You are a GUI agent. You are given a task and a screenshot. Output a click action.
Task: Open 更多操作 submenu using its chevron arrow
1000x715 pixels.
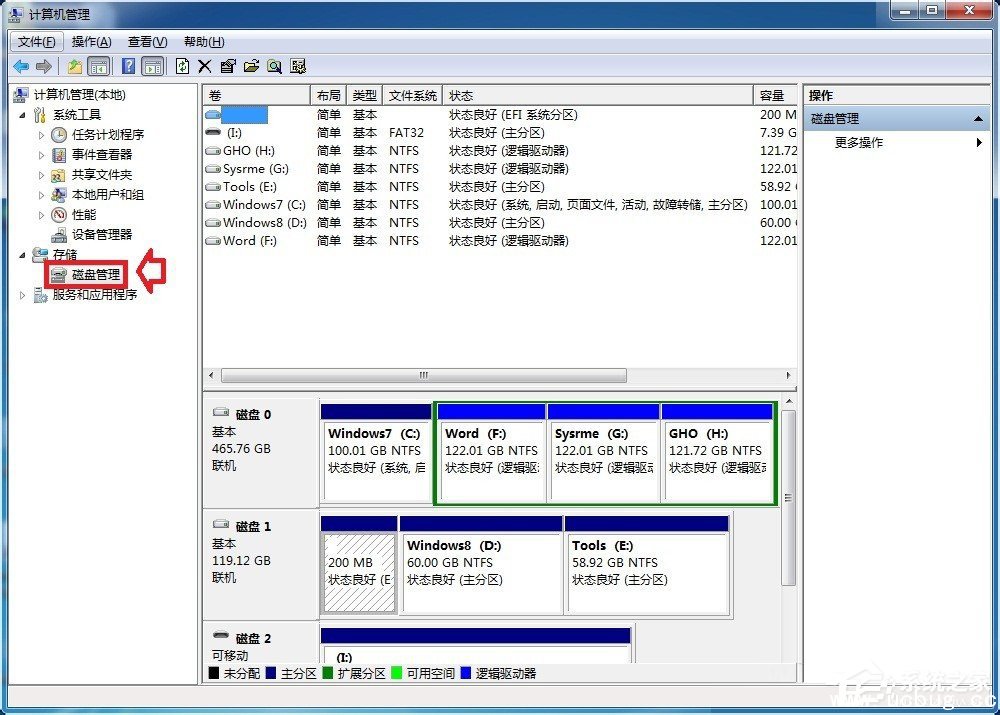coord(979,142)
